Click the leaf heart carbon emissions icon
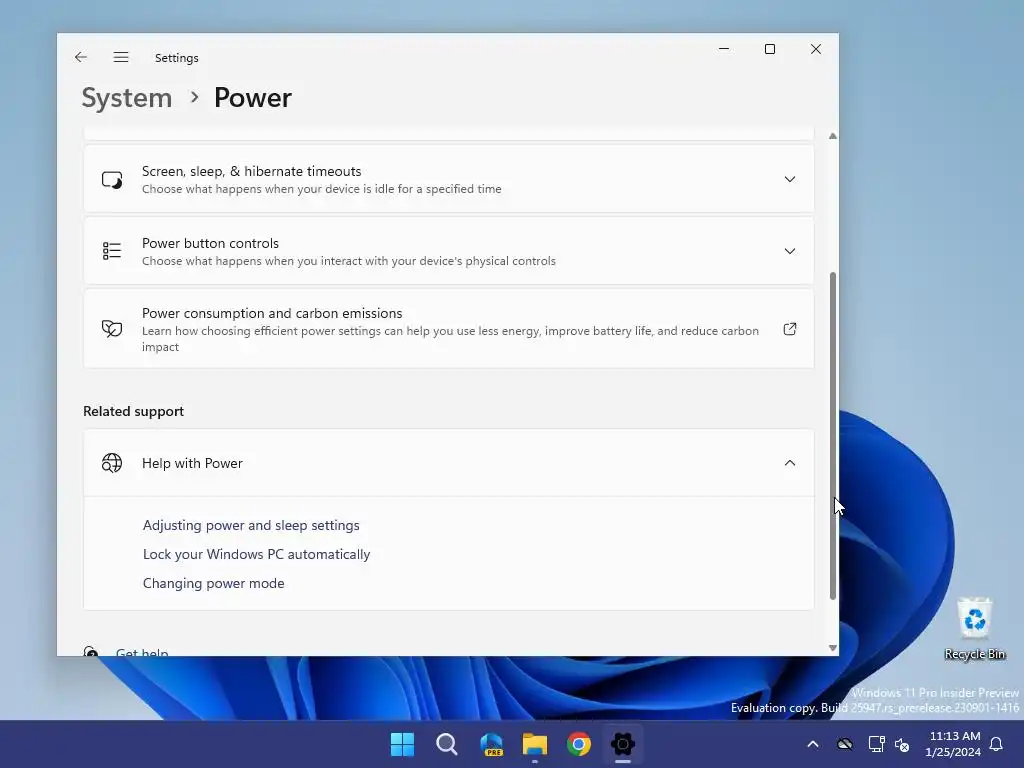The image size is (1024, 768). tap(112, 328)
